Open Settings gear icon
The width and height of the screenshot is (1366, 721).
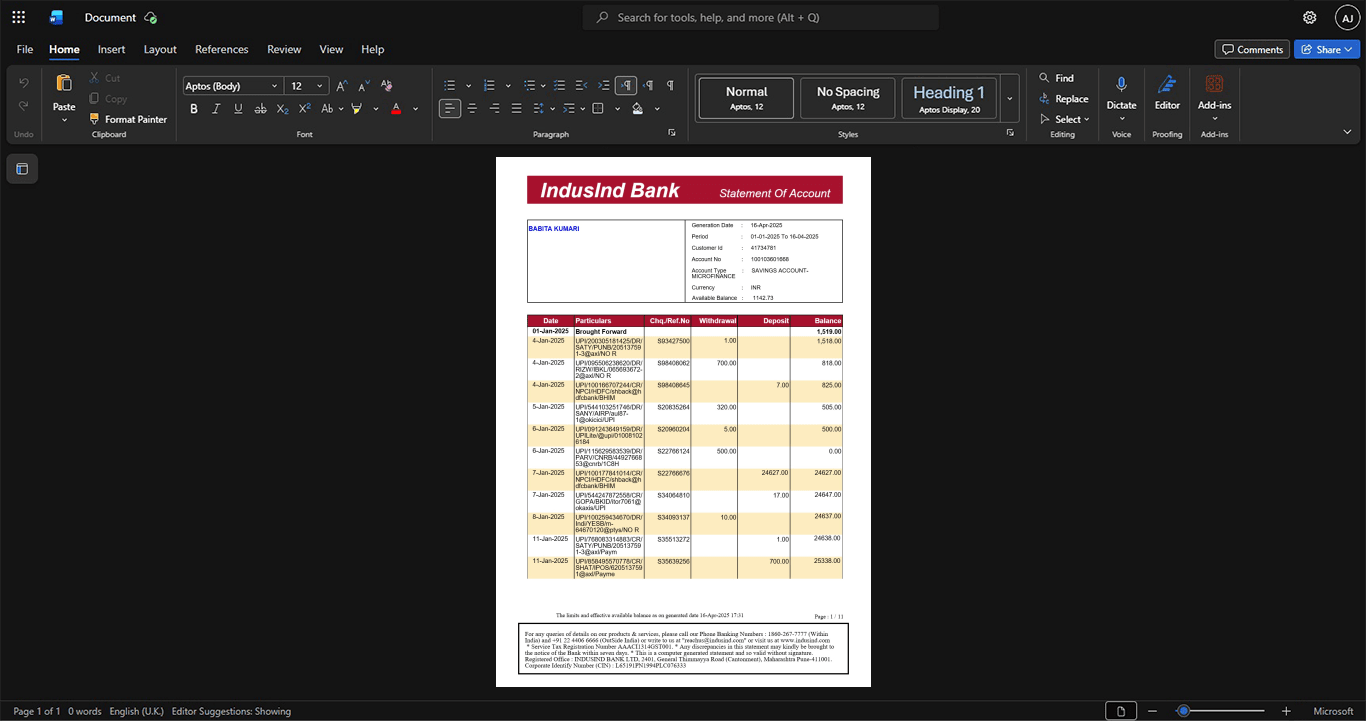point(1309,17)
